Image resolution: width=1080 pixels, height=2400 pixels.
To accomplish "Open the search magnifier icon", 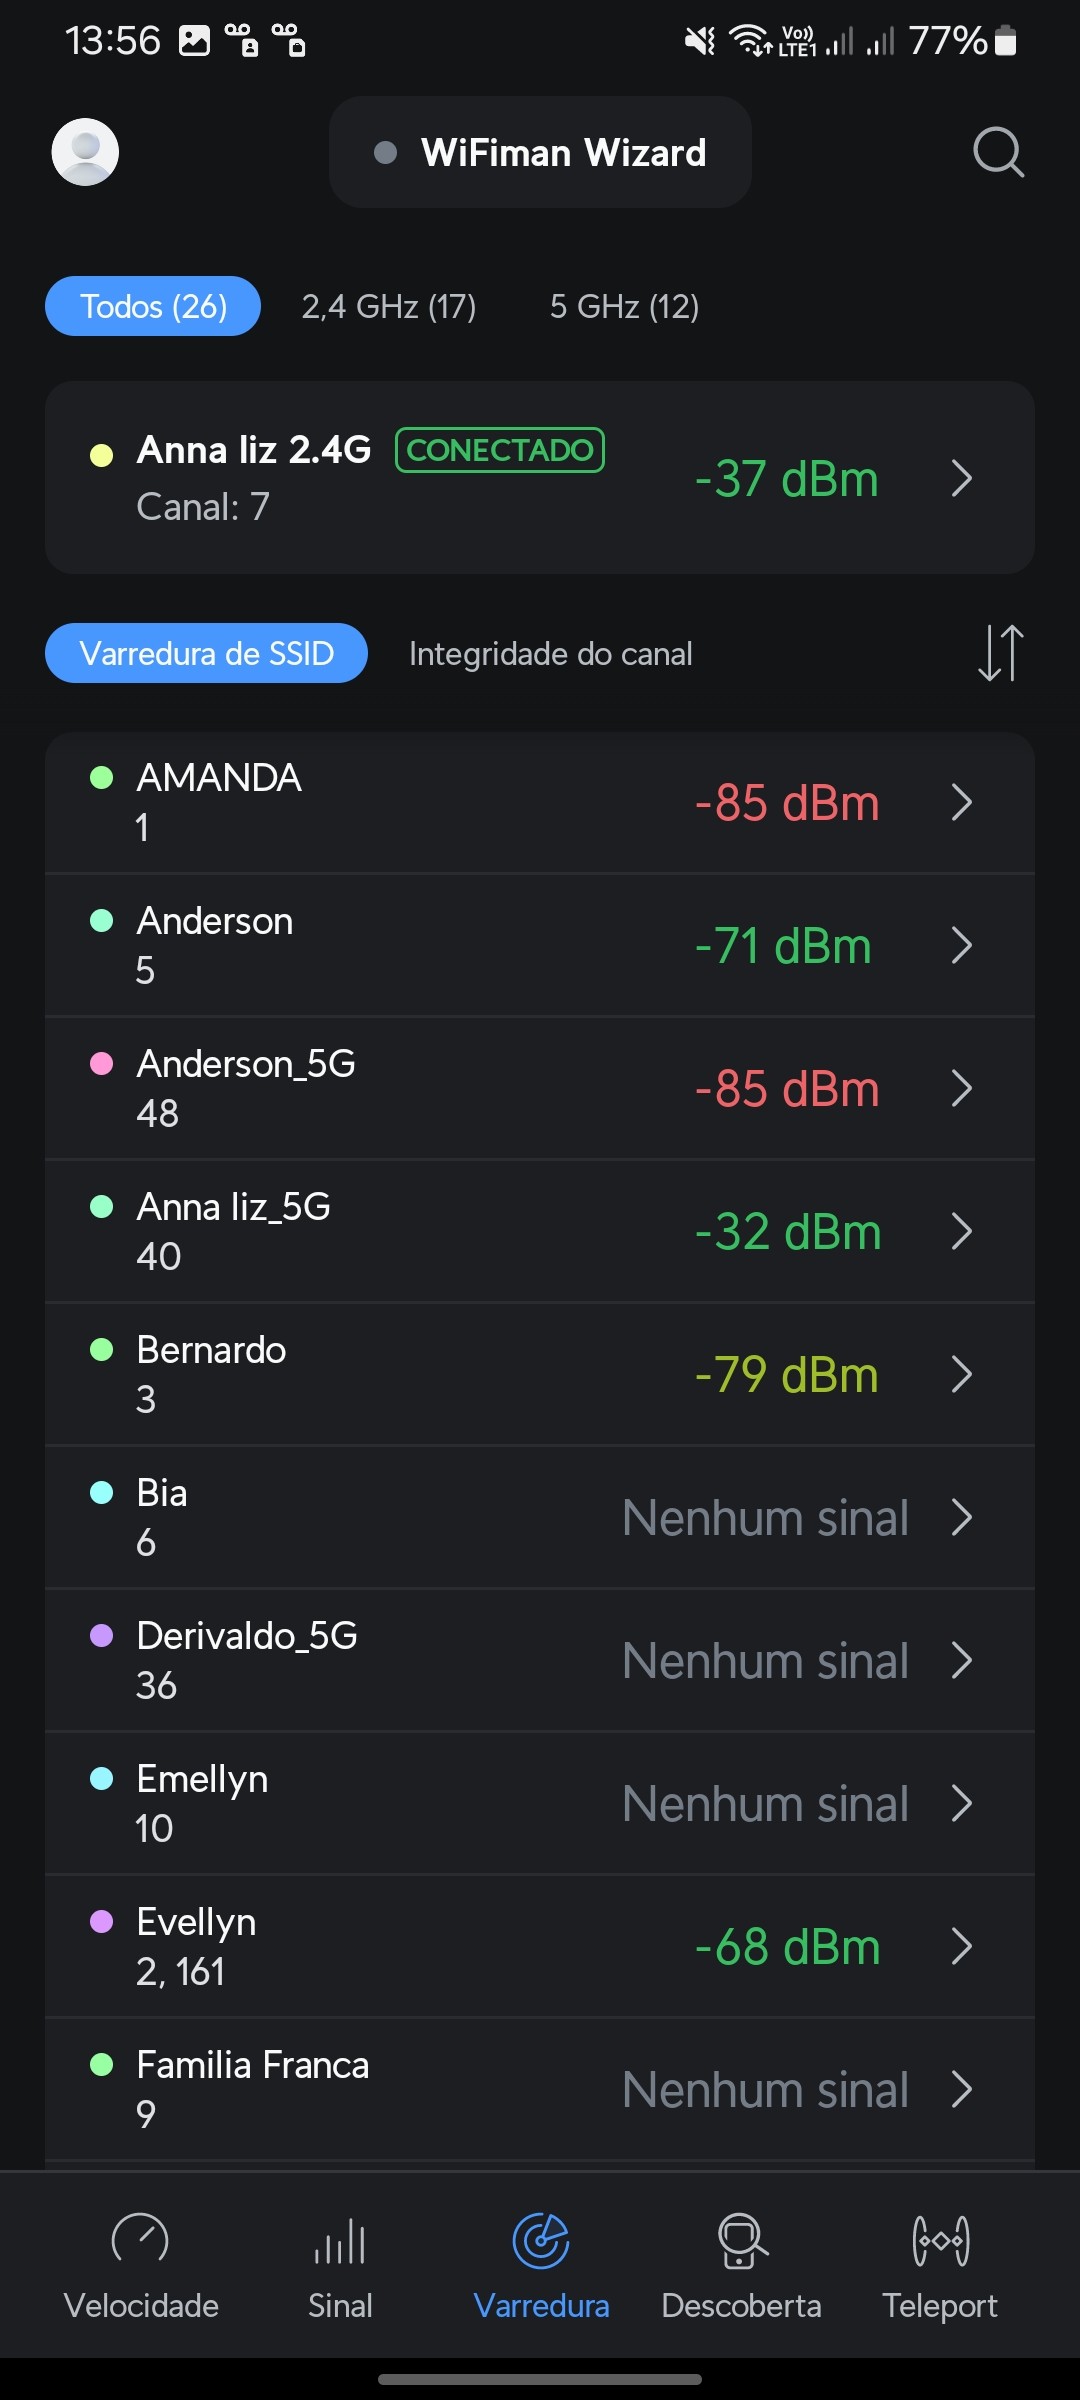I will click(998, 152).
